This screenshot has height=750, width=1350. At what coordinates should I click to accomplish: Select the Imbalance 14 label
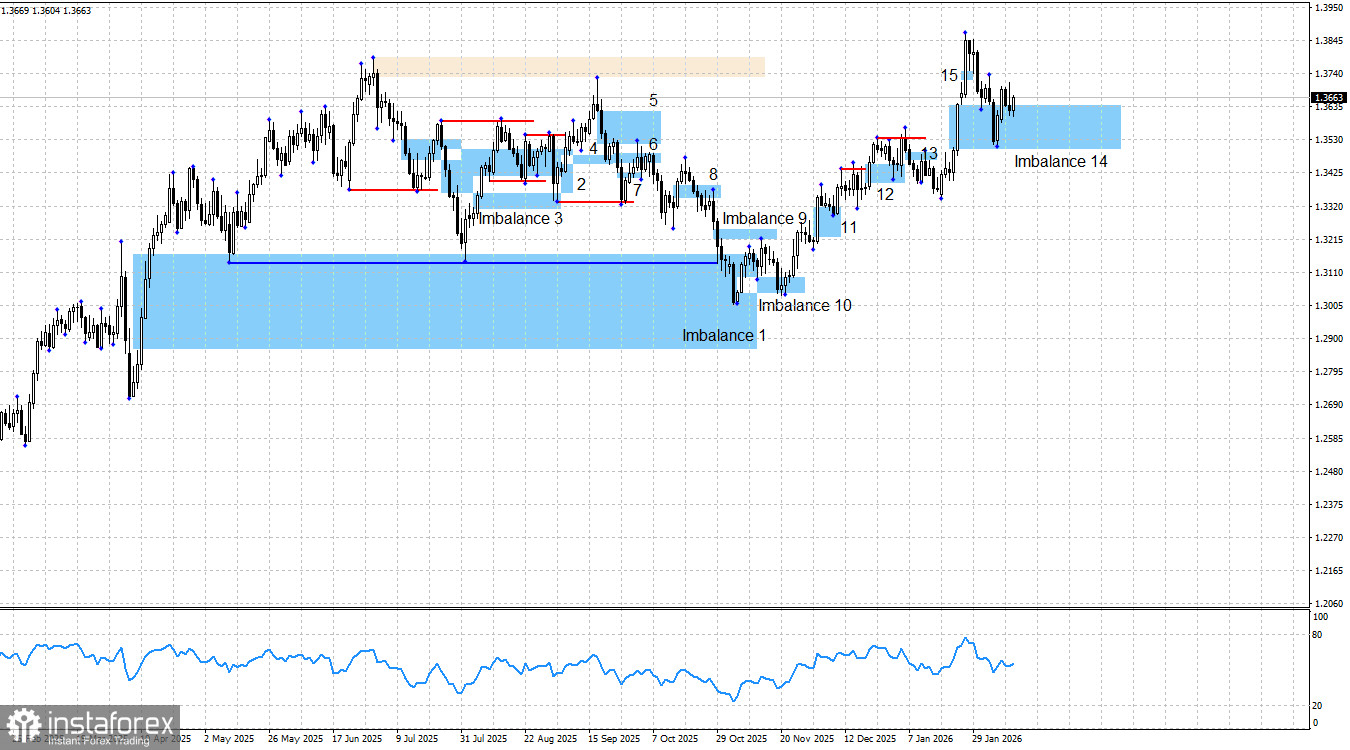click(x=1061, y=161)
